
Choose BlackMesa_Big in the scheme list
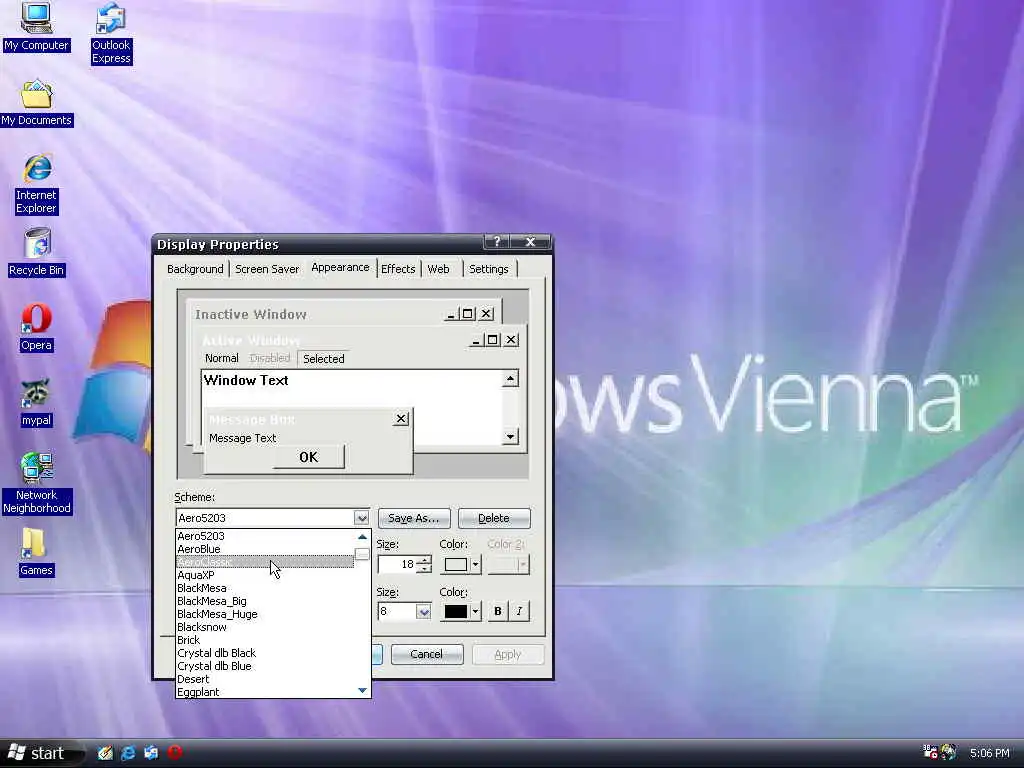[265, 601]
